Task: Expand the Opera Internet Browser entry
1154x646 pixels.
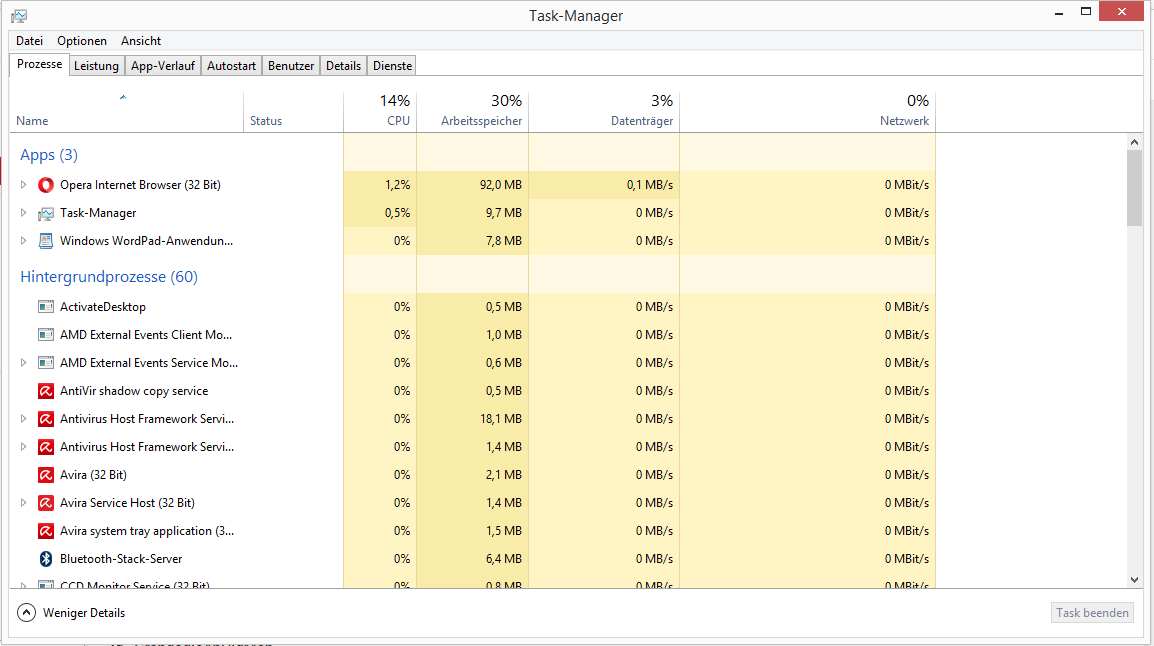Action: pyautogui.click(x=23, y=185)
